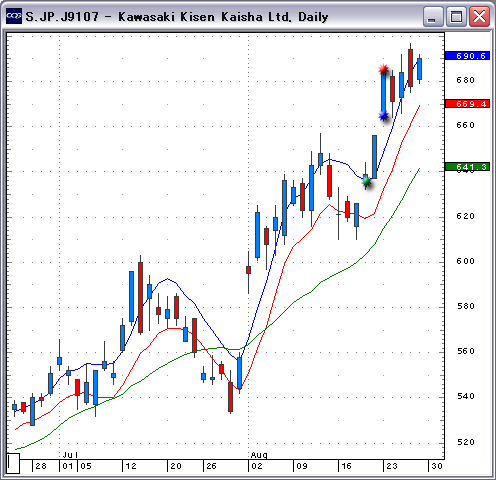Minimize the Kawasaki Kisen chart window
The height and width of the screenshot is (480, 496).
pyautogui.click(x=433, y=16)
